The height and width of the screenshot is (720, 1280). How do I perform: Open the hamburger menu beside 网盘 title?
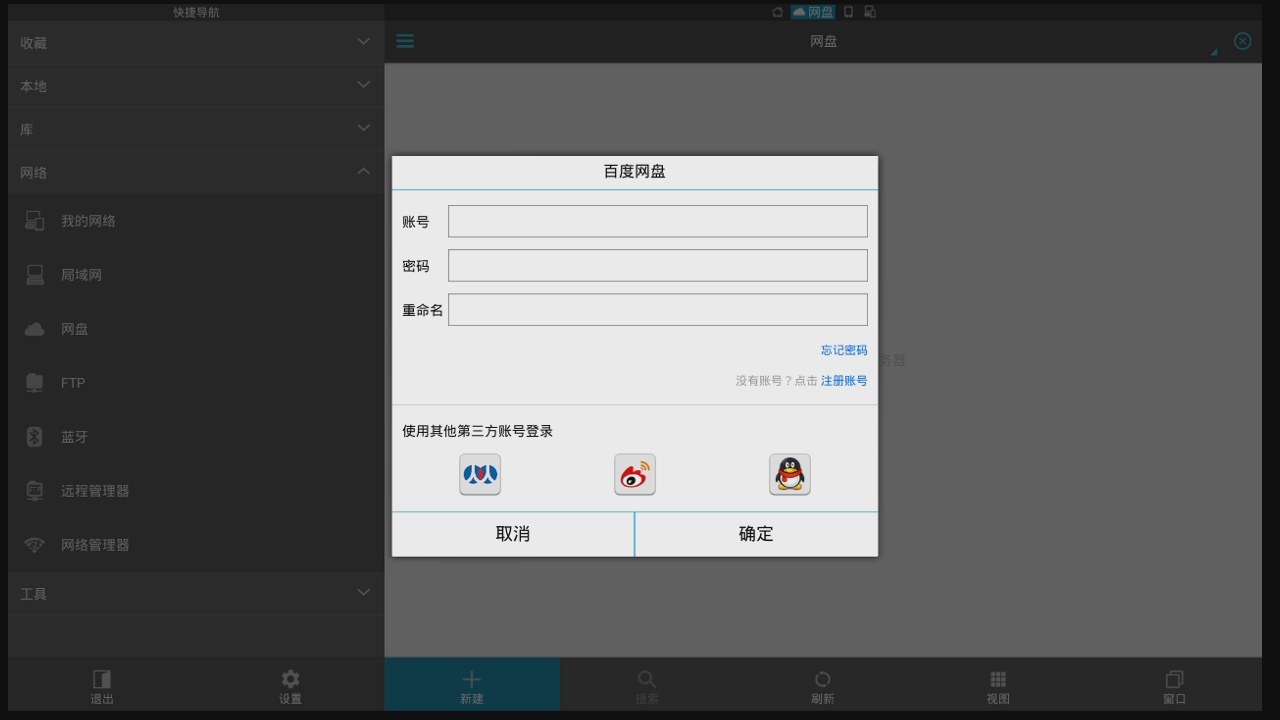point(405,41)
